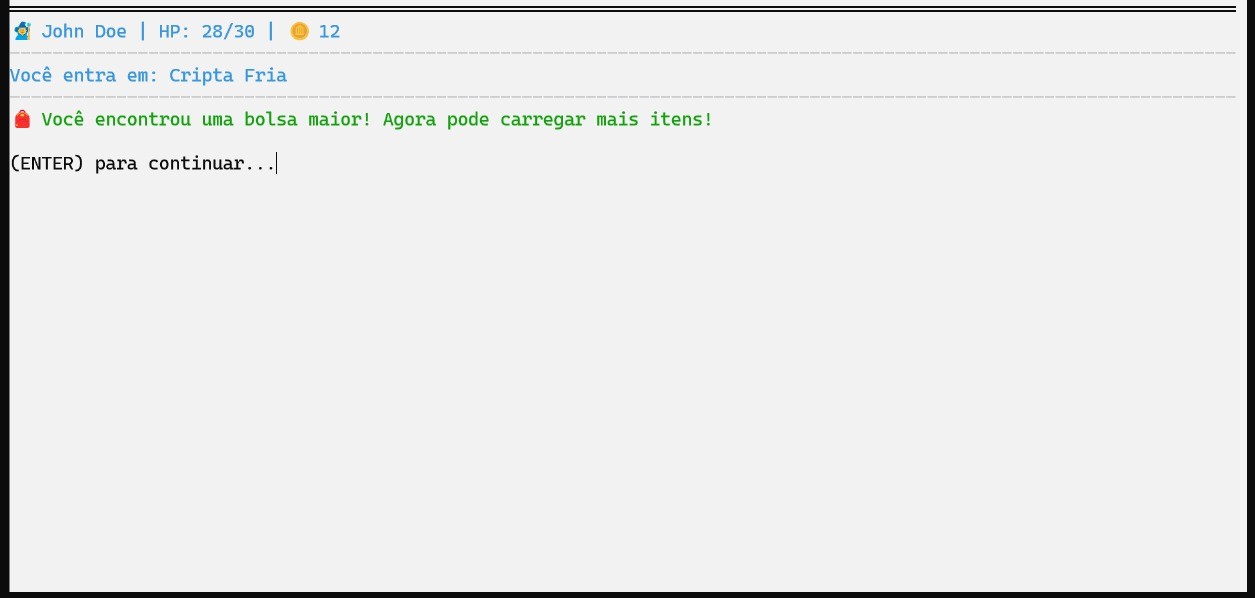Select the location name Cripta Fria

228,76
